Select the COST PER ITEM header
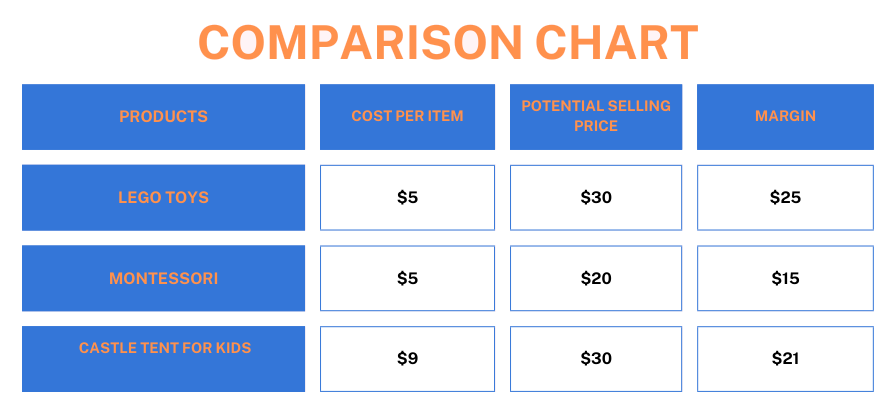Viewport: 894px width, 406px height. pyautogui.click(x=407, y=117)
